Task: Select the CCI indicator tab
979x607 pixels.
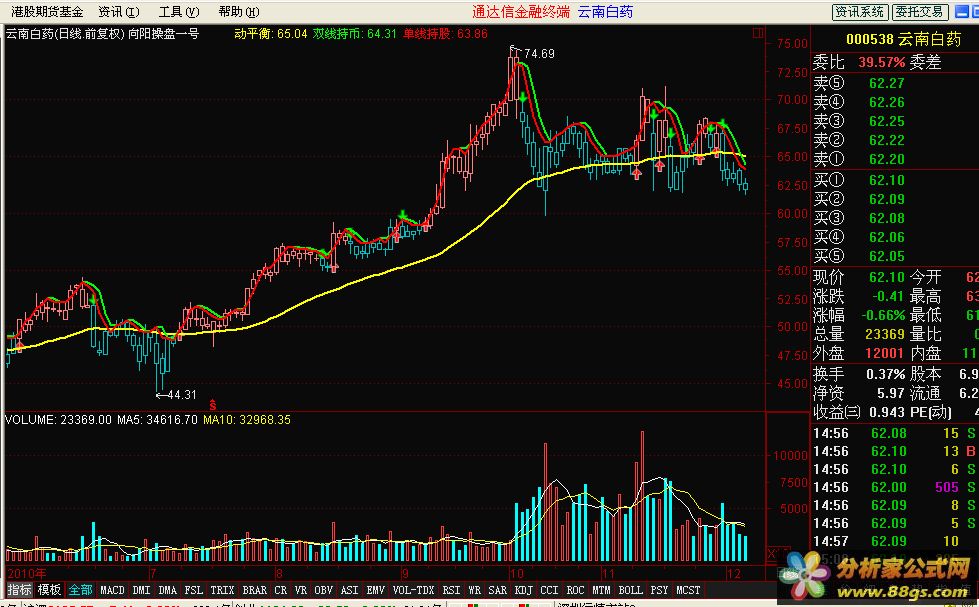Action: [x=549, y=590]
